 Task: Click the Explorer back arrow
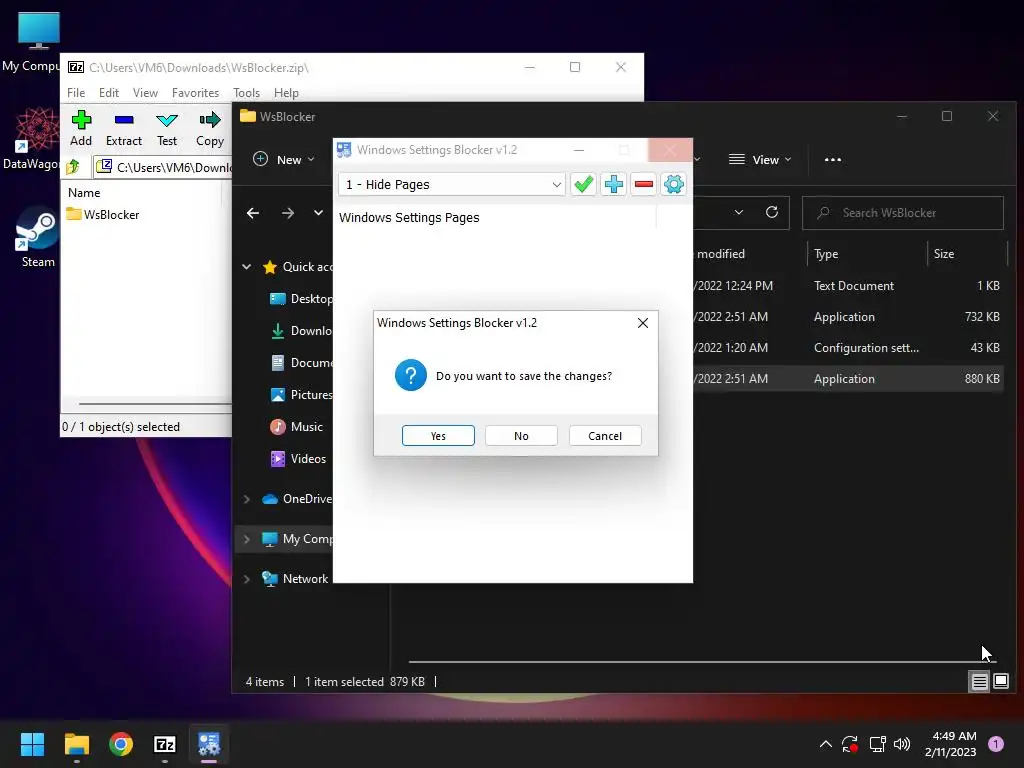coord(253,213)
